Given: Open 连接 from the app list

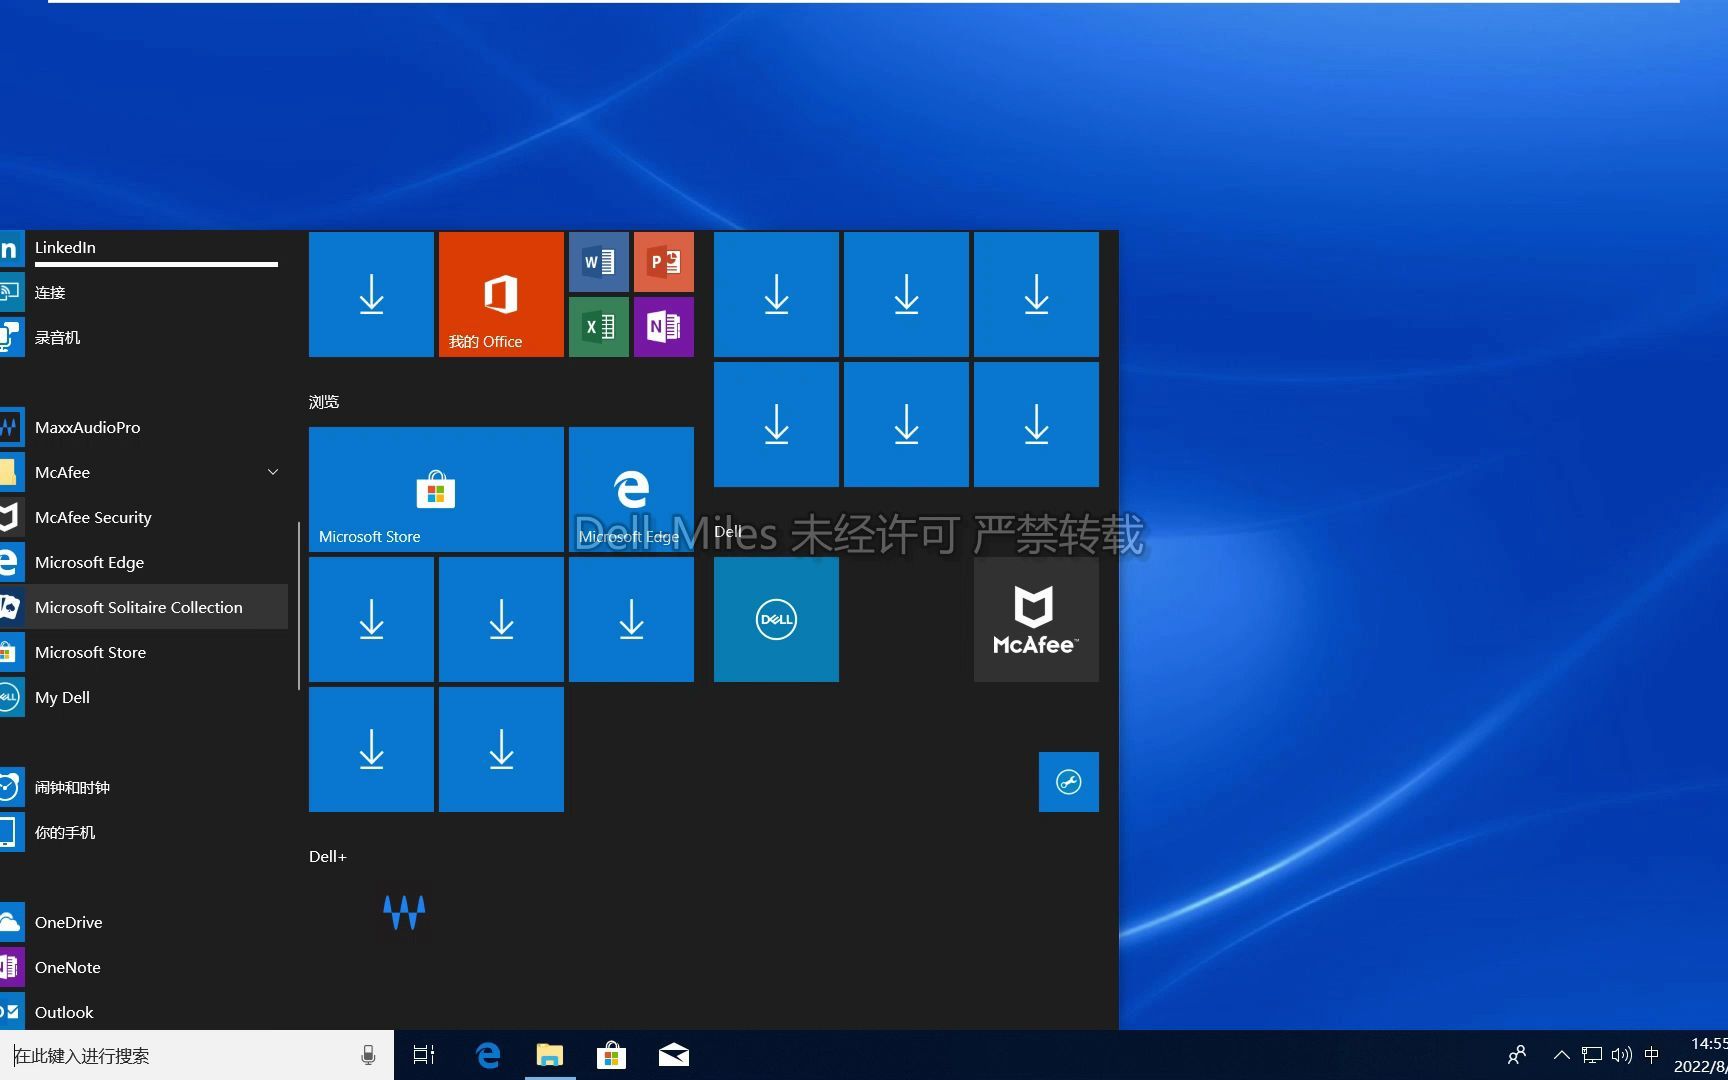Looking at the screenshot, I should (144, 292).
